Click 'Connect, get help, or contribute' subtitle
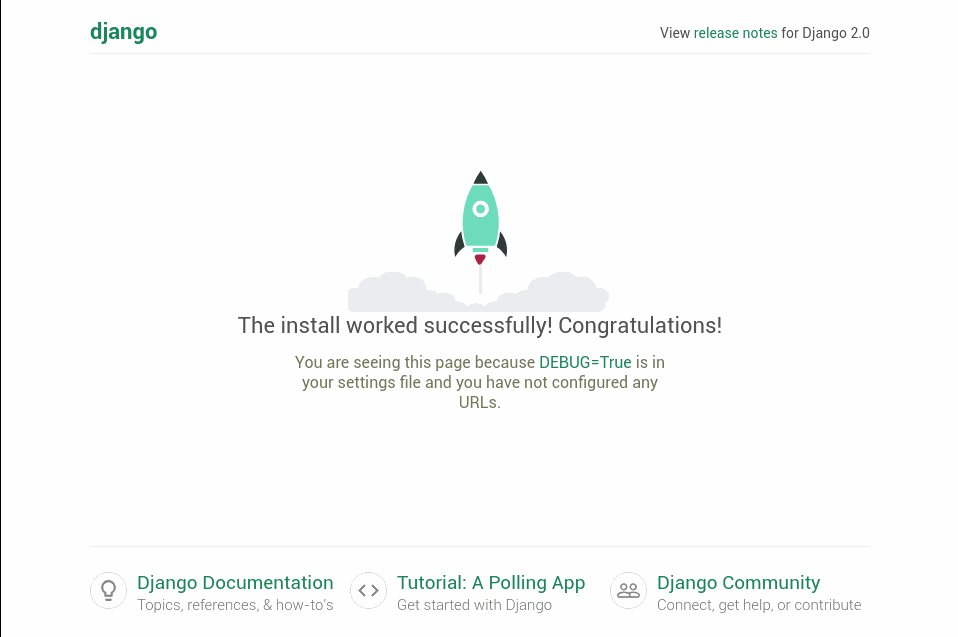 pyautogui.click(x=759, y=605)
